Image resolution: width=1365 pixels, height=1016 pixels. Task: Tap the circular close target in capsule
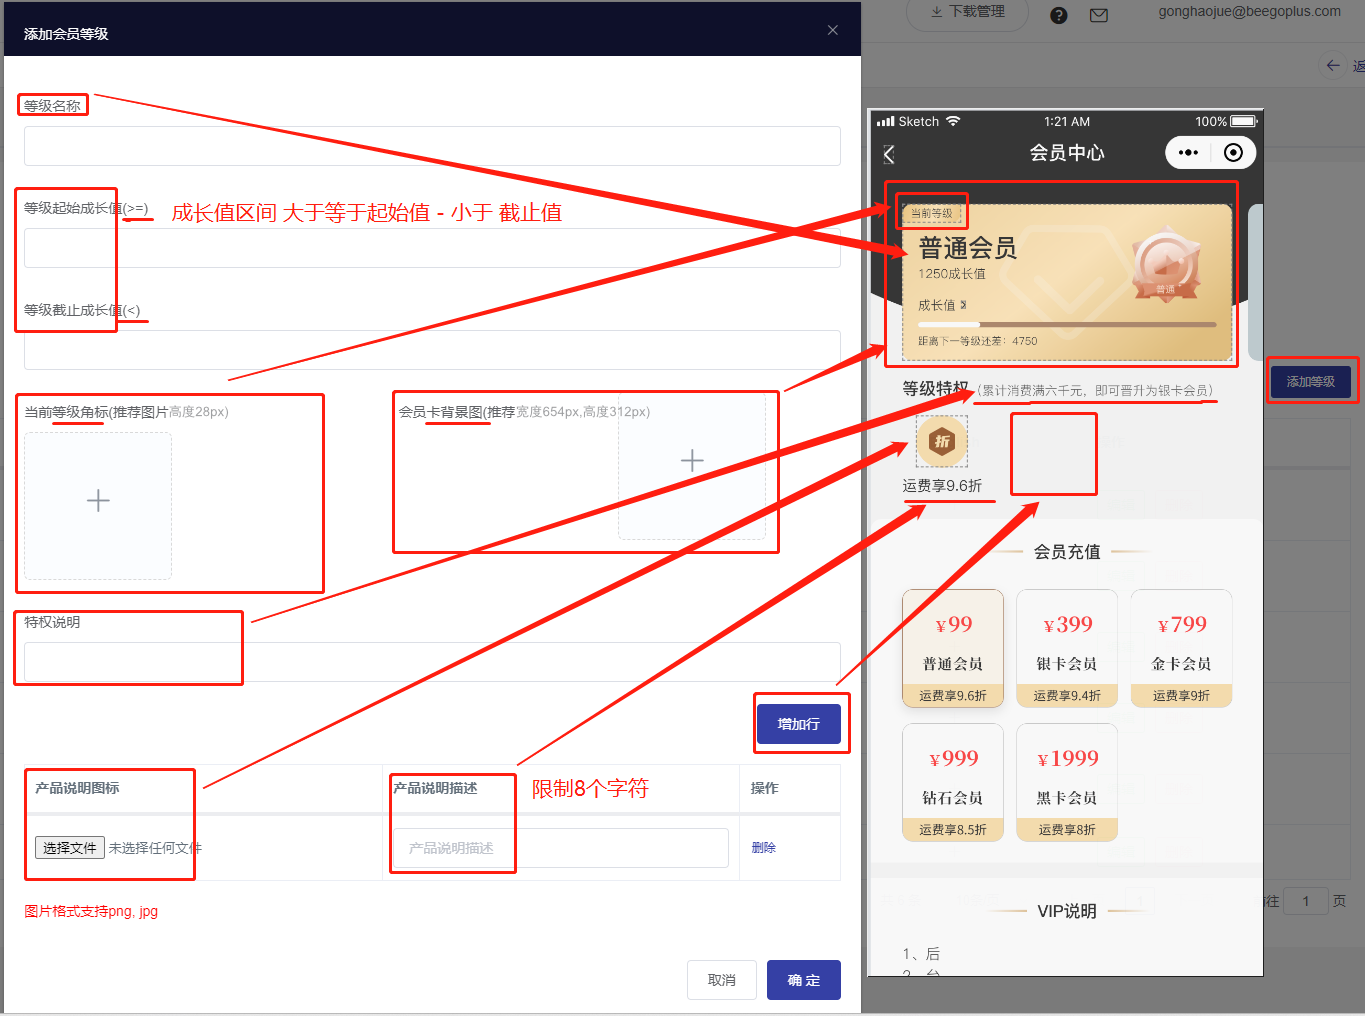tap(1233, 153)
